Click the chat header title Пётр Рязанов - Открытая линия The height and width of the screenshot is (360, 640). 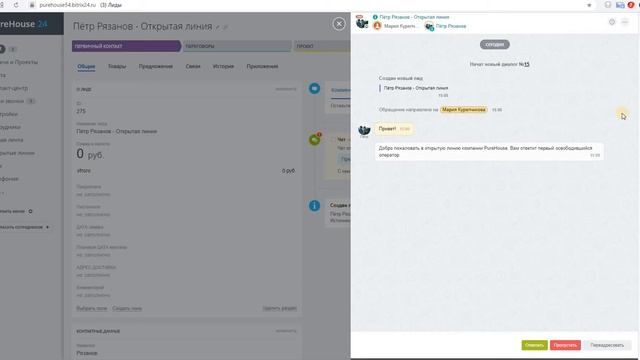[x=414, y=17]
